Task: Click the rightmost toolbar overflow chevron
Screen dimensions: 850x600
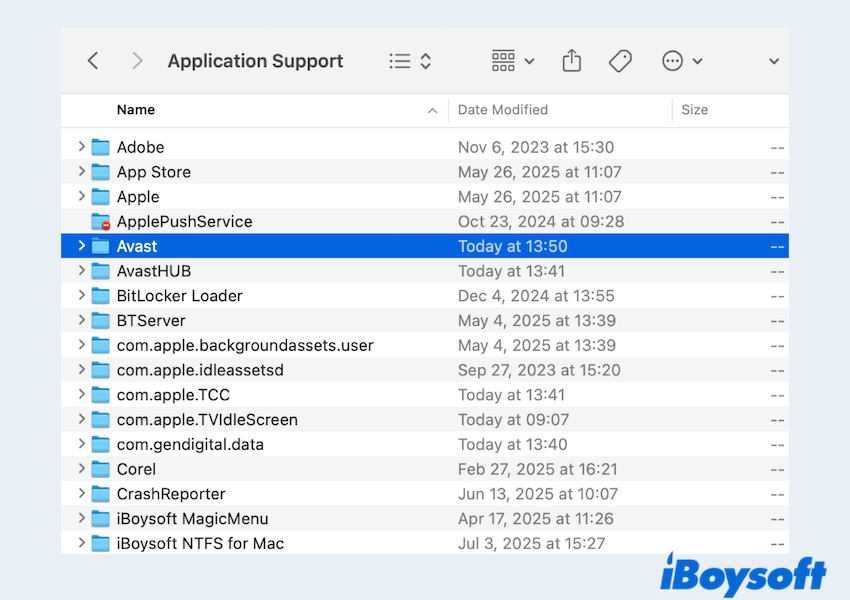Action: pos(773,61)
